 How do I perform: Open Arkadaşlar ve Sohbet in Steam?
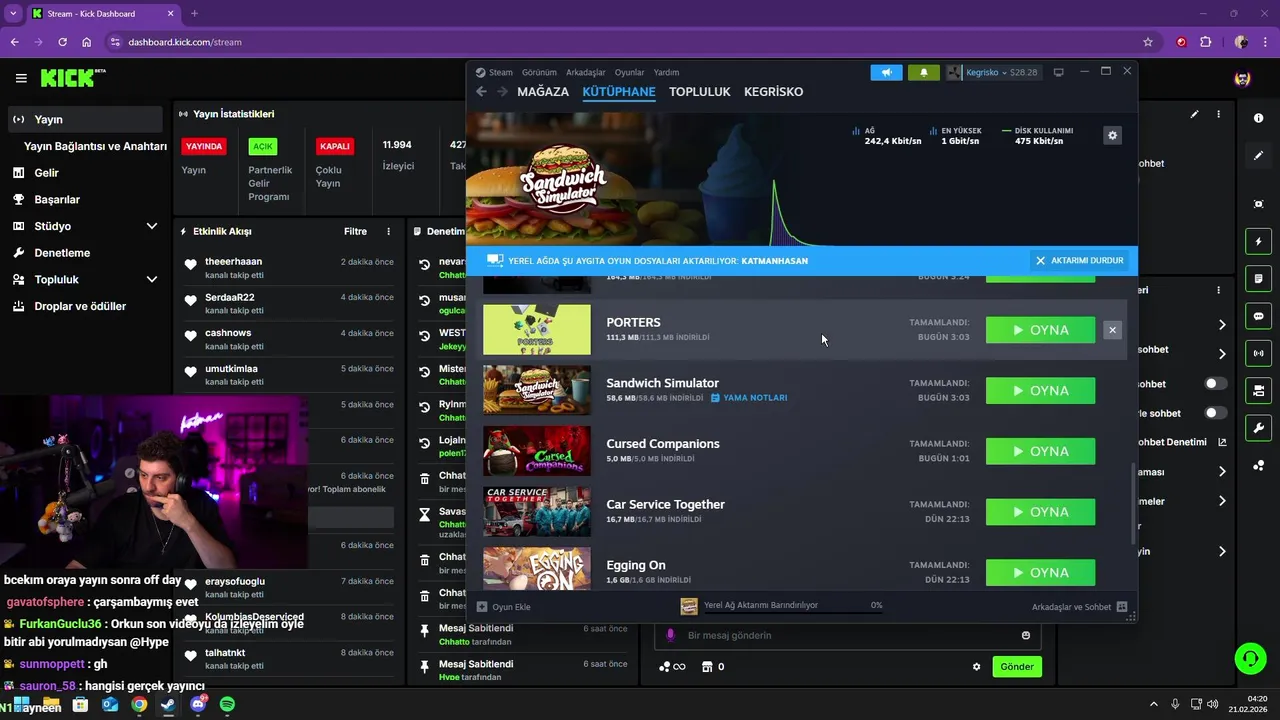(1079, 607)
